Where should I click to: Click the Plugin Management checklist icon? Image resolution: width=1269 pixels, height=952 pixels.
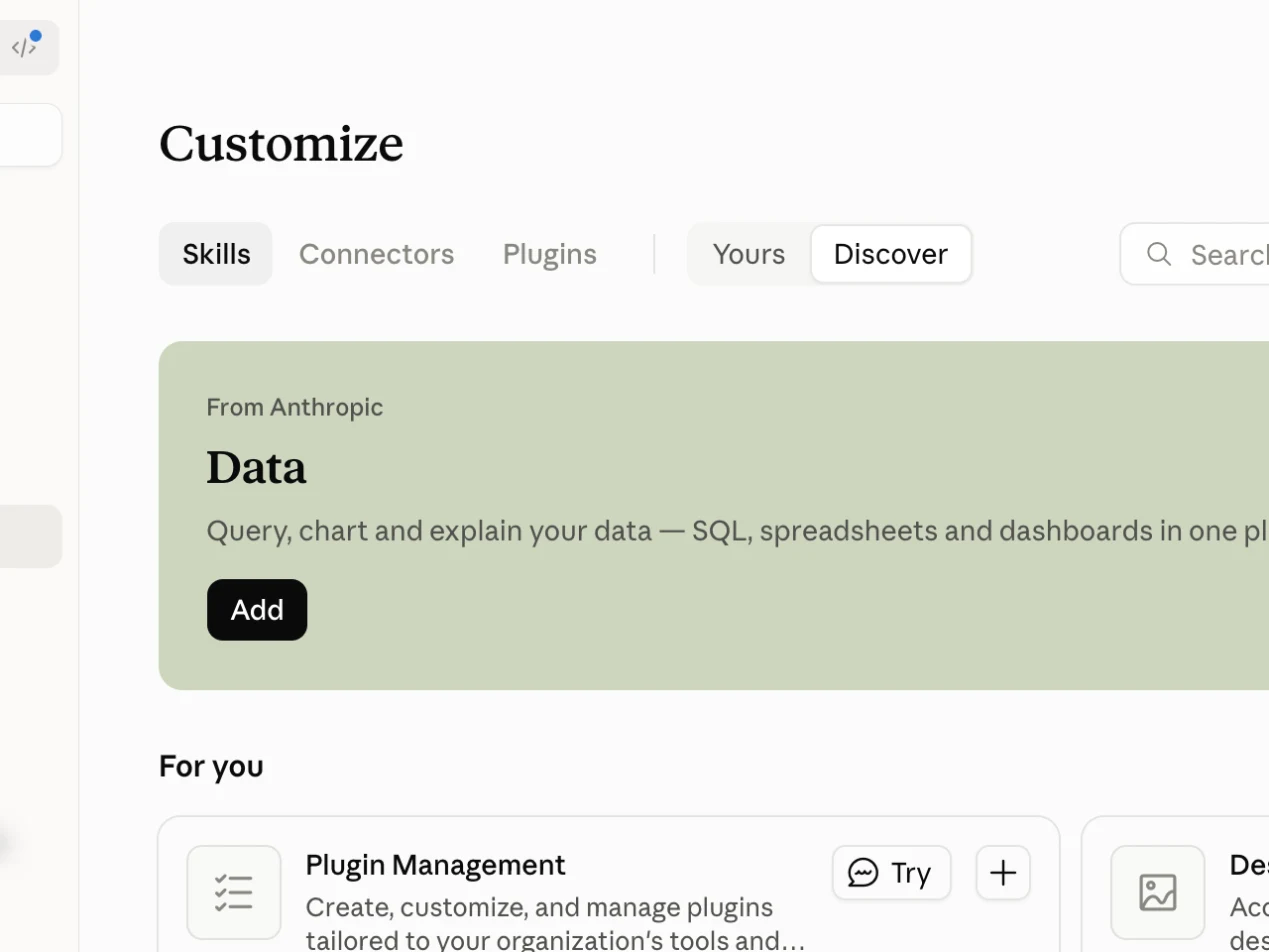(234, 892)
